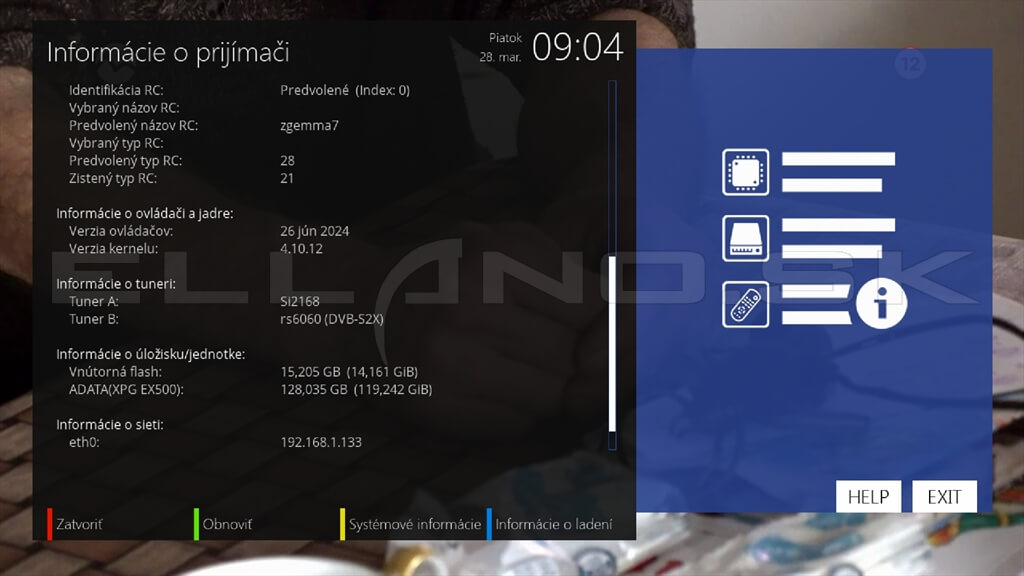1024x576 pixels.
Task: Click the age rating 12 badge
Action: (x=910, y=64)
